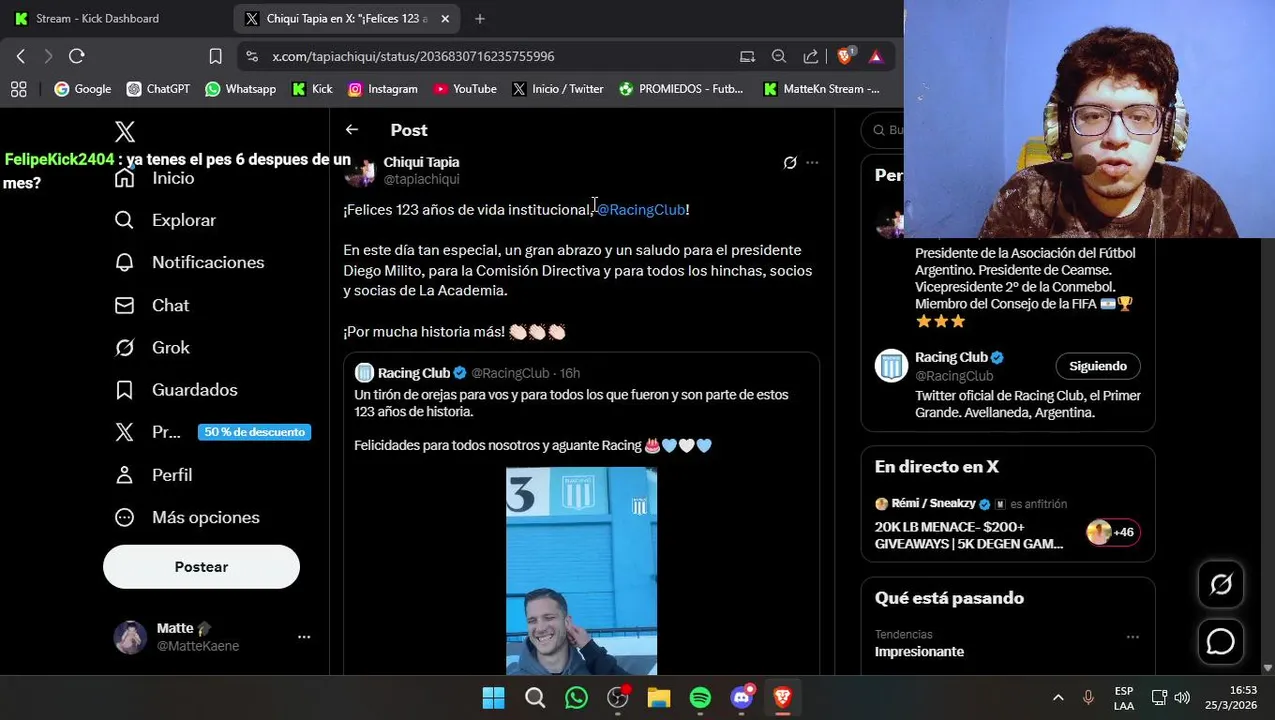Viewport: 1275px width, 720px height.
Task: Open the ChatGPT bookmark
Action: (x=158, y=89)
